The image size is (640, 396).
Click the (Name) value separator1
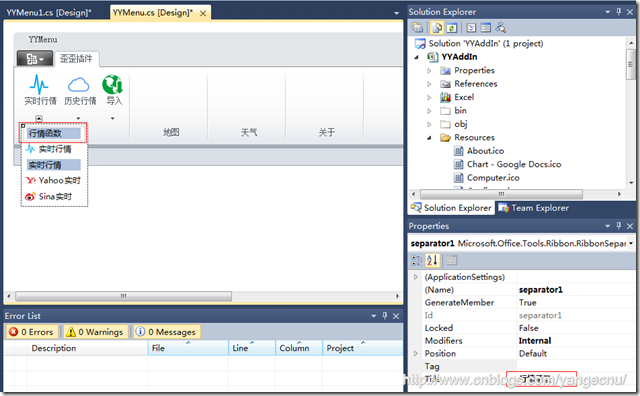[540, 290]
